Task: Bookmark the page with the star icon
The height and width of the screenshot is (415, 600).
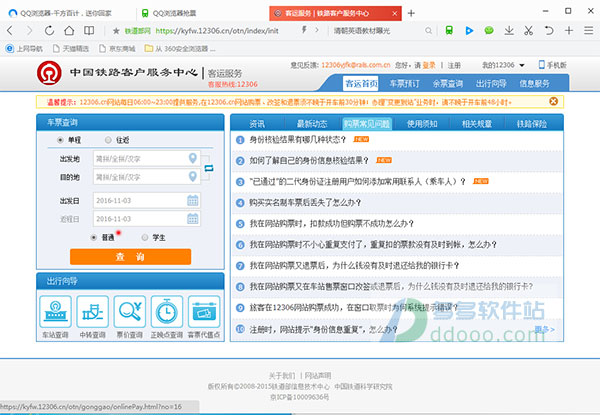Action: click(x=116, y=31)
